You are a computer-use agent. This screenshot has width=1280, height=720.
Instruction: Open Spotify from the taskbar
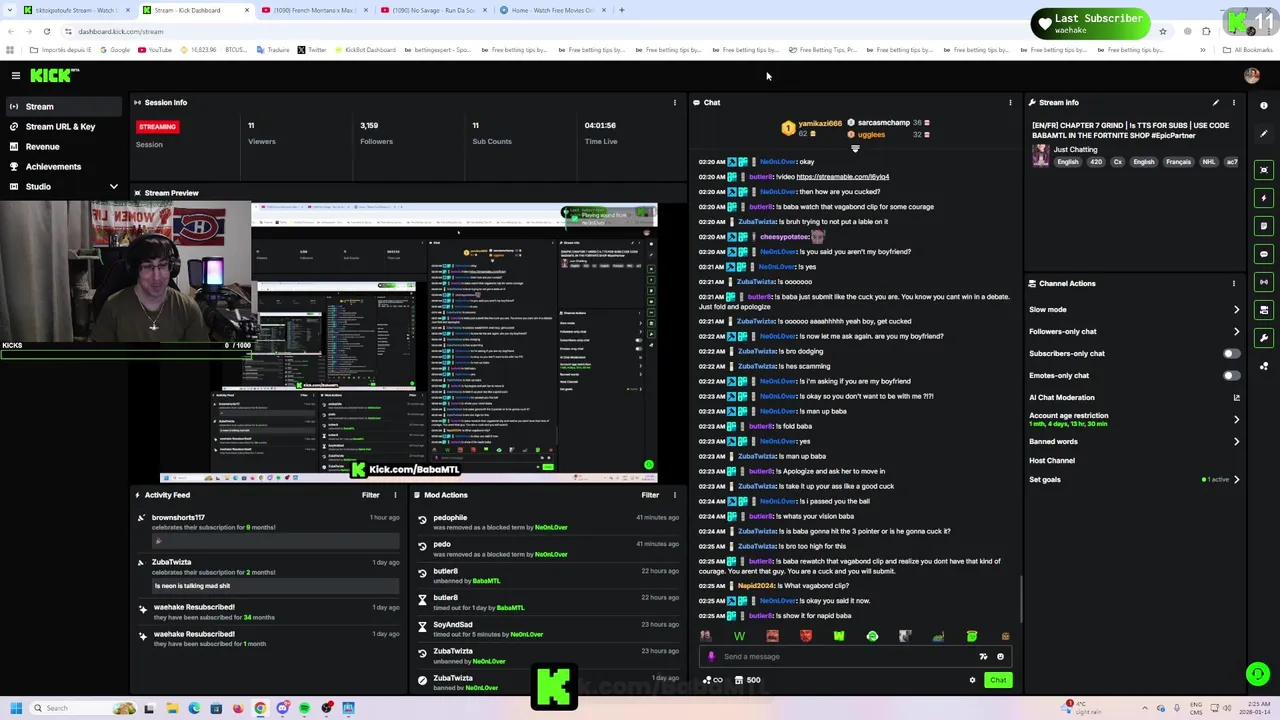[304, 708]
